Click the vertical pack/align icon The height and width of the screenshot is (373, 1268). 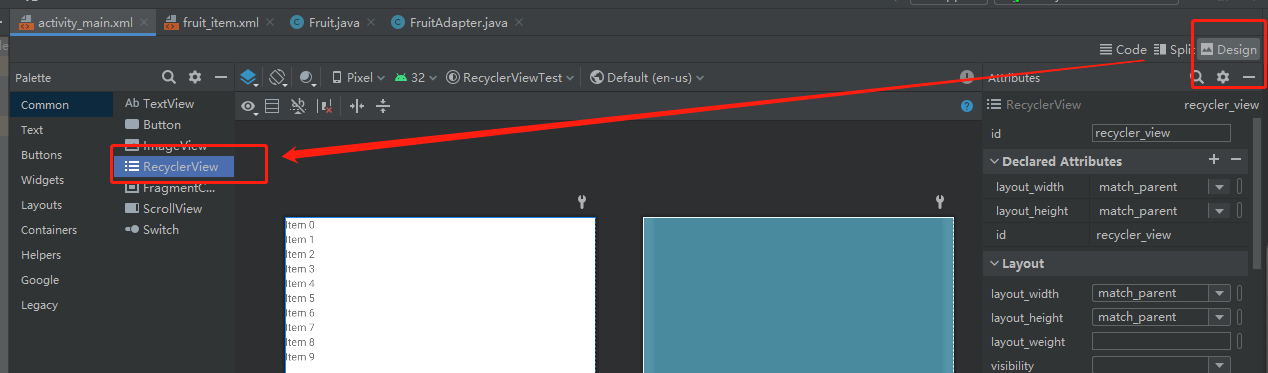(382, 106)
